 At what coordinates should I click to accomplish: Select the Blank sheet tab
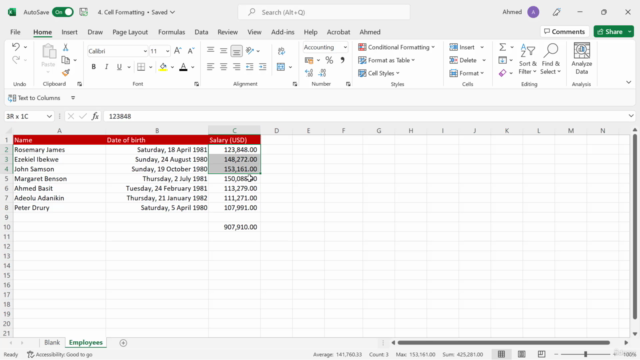pos(52,342)
